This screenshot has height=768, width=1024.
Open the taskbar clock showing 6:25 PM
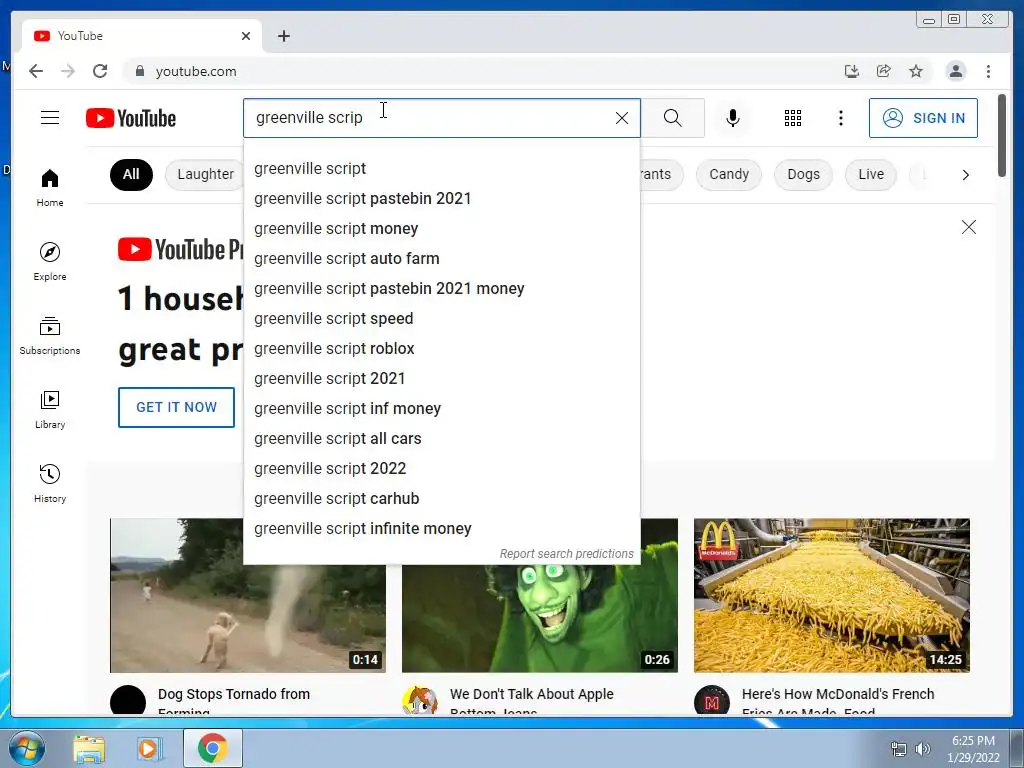pos(973,748)
